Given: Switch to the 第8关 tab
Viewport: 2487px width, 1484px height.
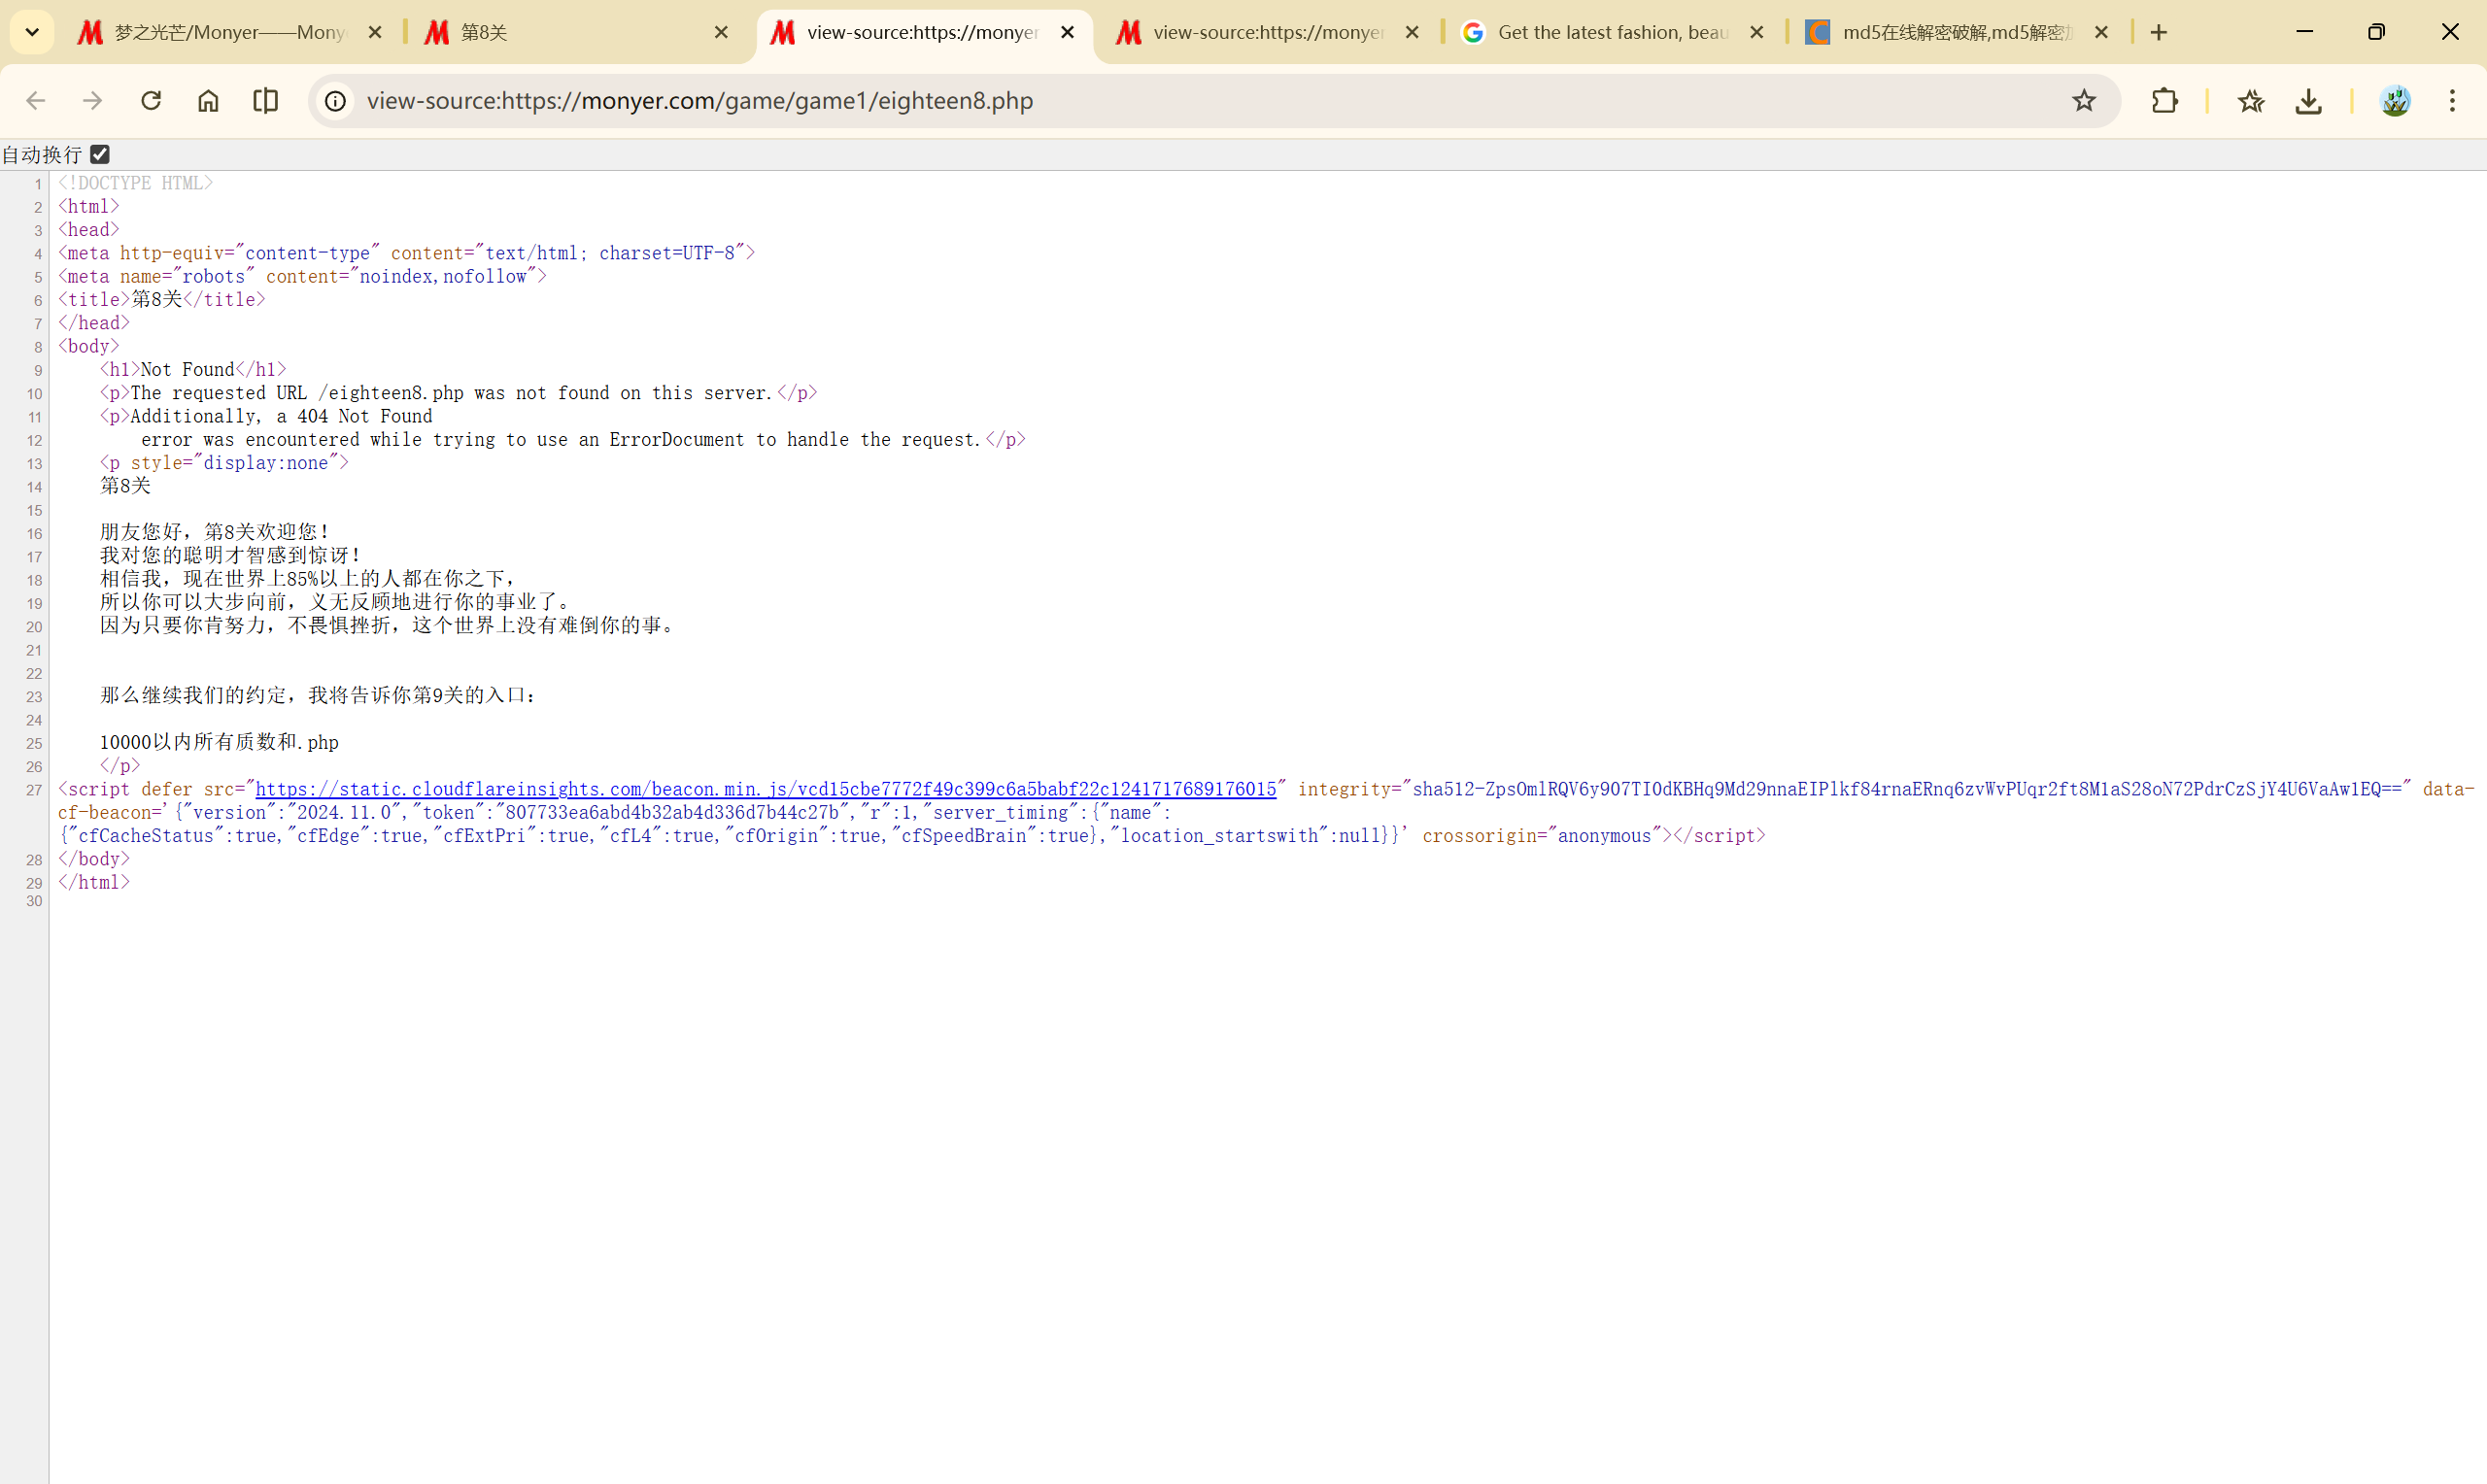Looking at the screenshot, I should click(x=560, y=32).
